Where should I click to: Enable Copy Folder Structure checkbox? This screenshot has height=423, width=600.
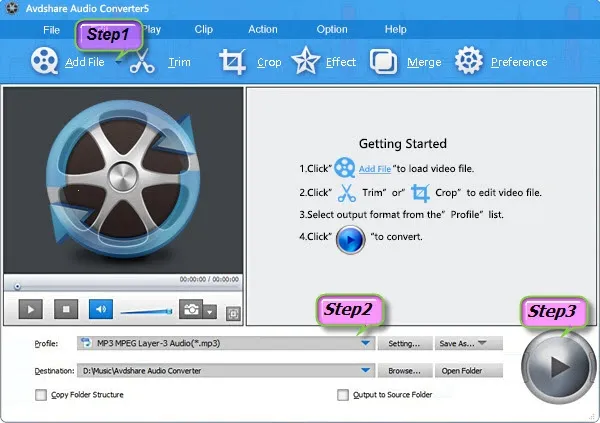[41, 395]
